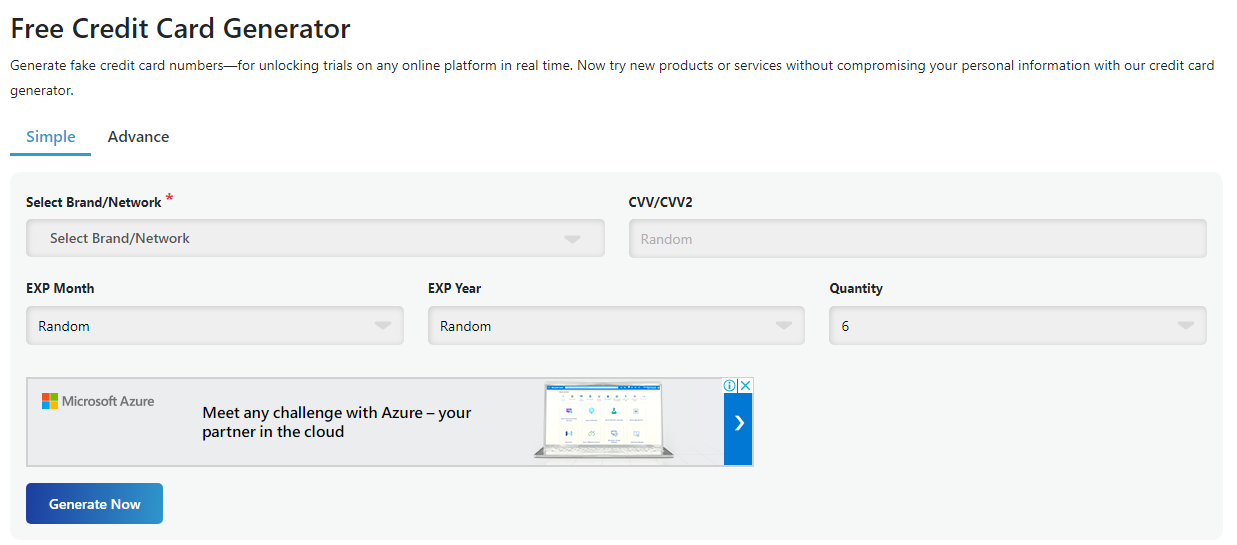1237x545 pixels.
Task: Switch to the Simple tab
Action: pos(51,137)
